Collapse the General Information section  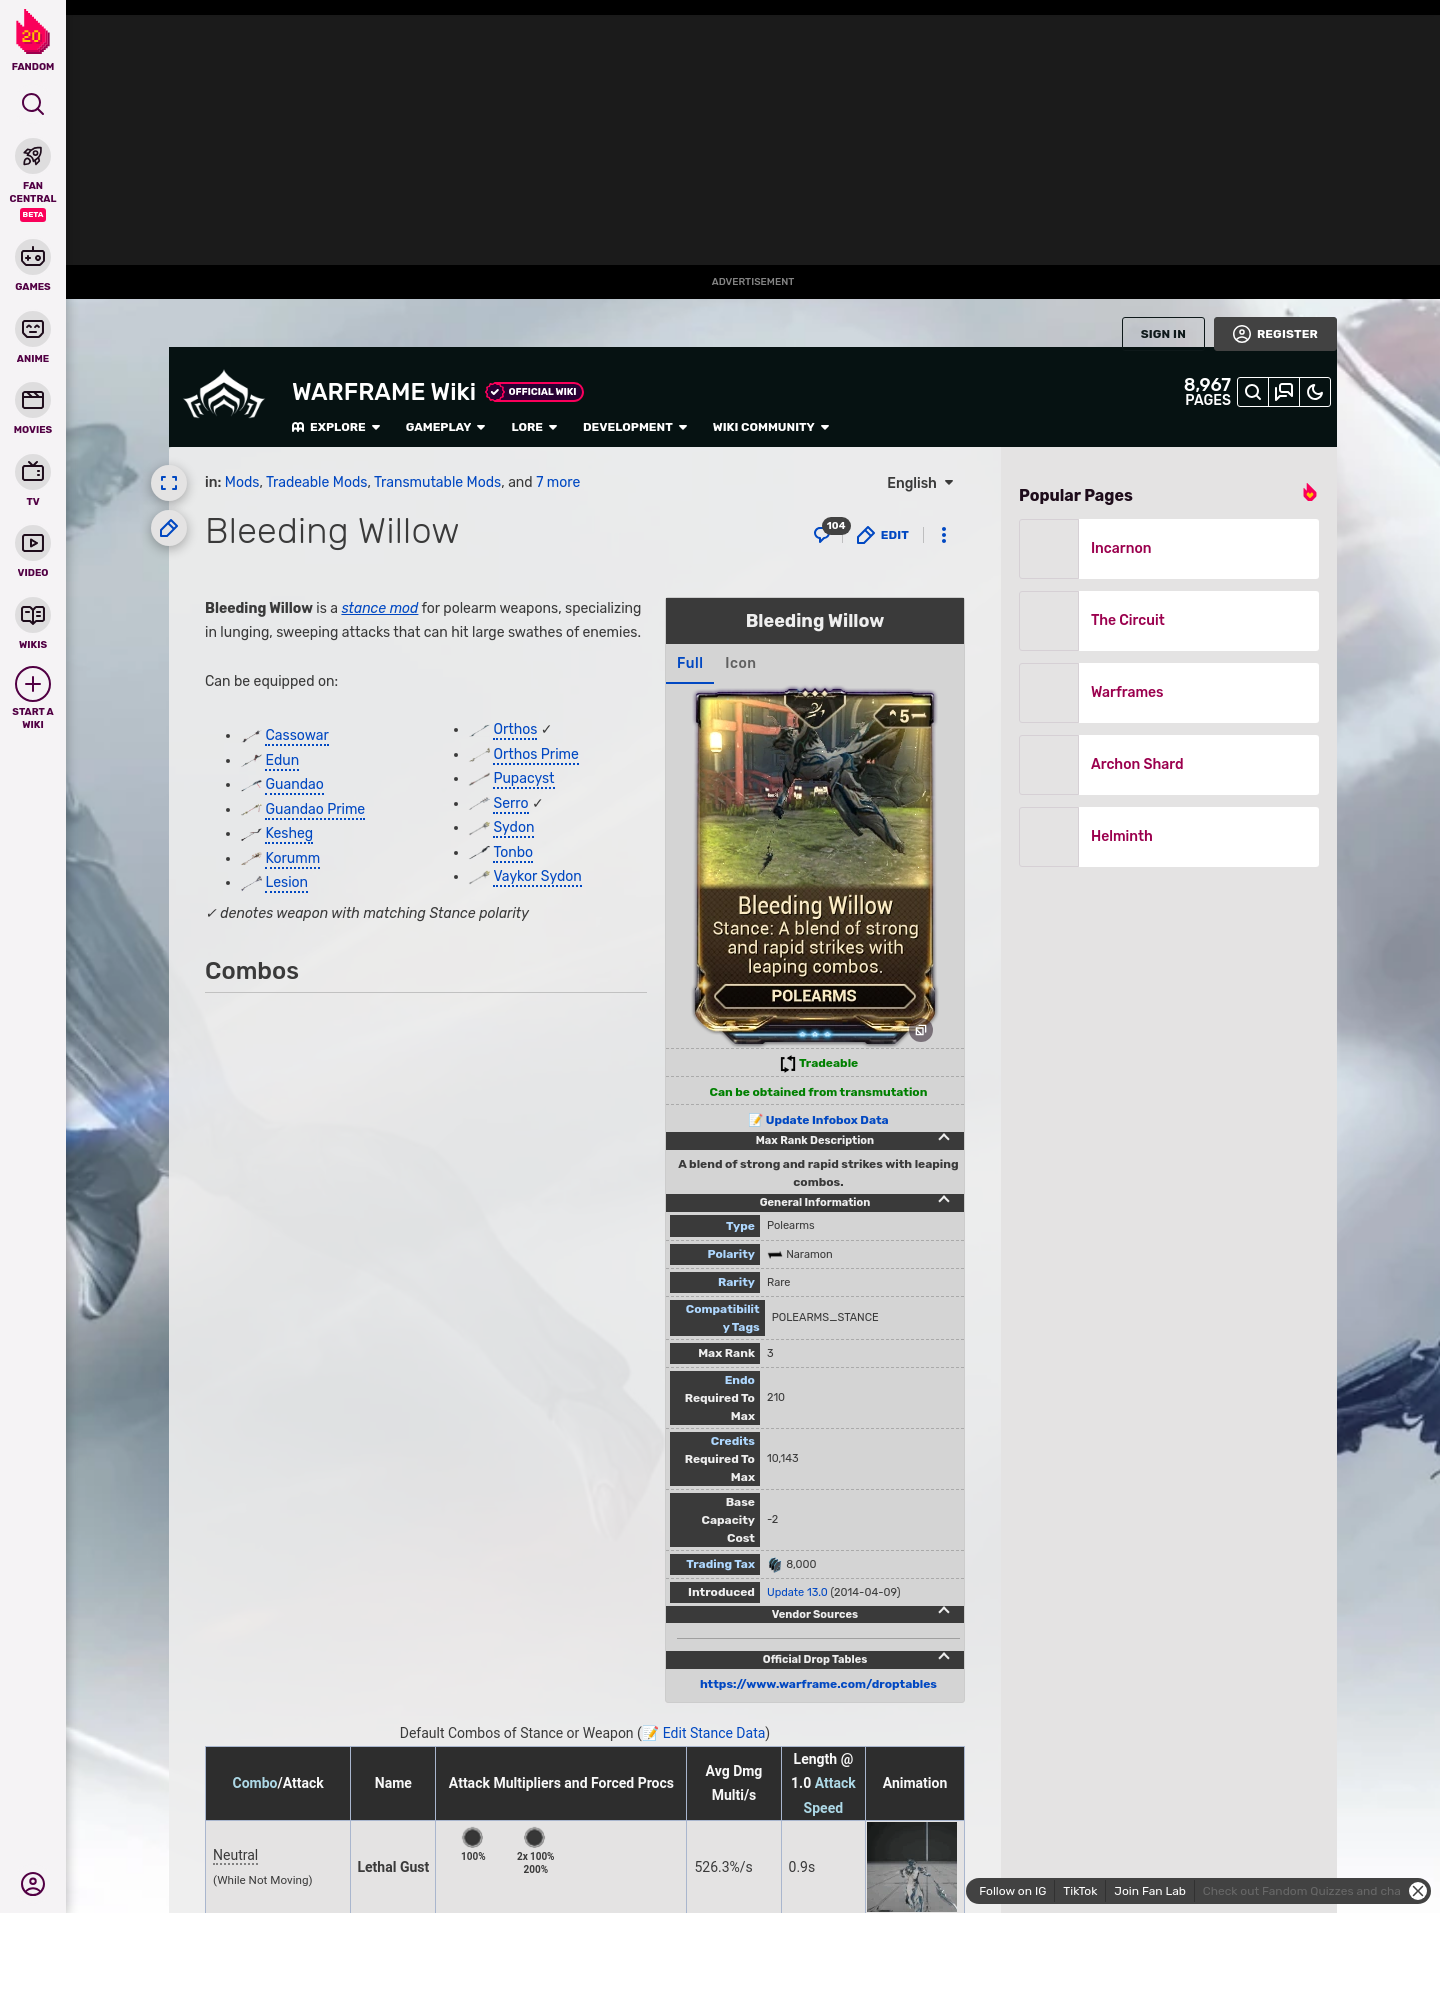tap(944, 1200)
